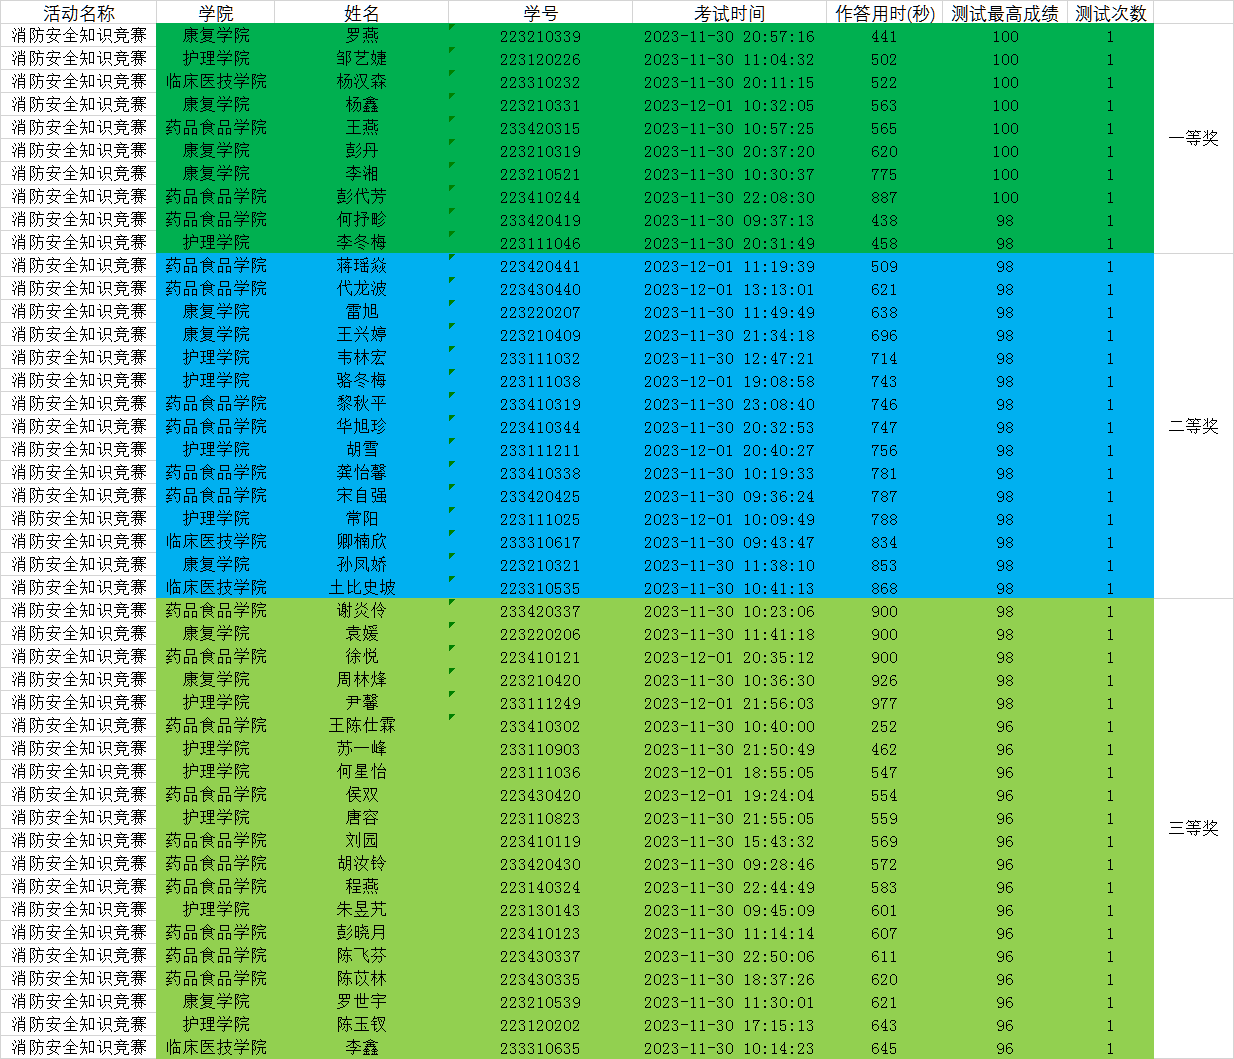Select the name cell 罗世宇
The image size is (1234, 1059).
361,1002
